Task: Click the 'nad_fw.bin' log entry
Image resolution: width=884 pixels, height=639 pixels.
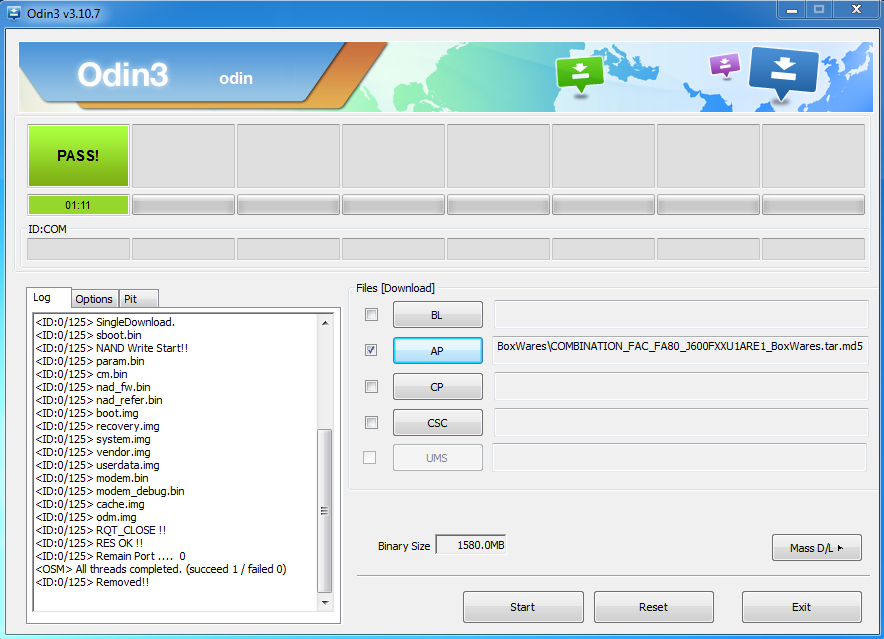Action: click(x=93, y=387)
